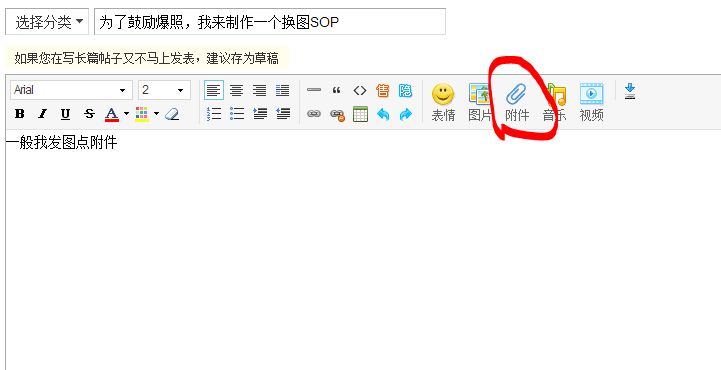This screenshot has width=721, height=370.
Task: Remove the hyperlink
Action: 337,114
